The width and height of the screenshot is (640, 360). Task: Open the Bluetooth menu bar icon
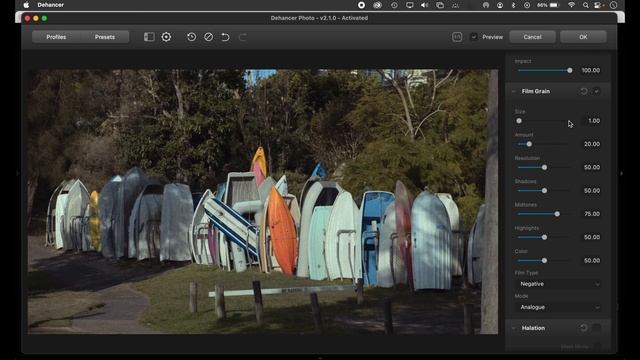pyautogui.click(x=513, y=5)
